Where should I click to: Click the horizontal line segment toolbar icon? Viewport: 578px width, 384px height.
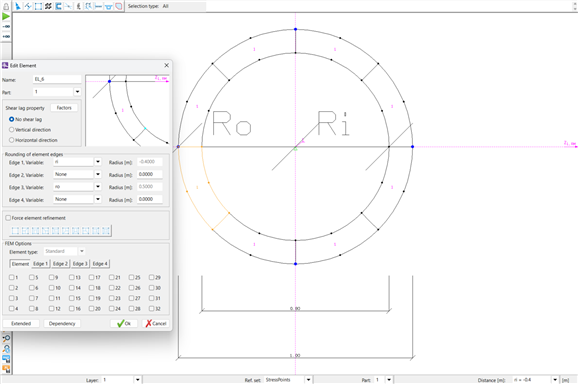98,6
